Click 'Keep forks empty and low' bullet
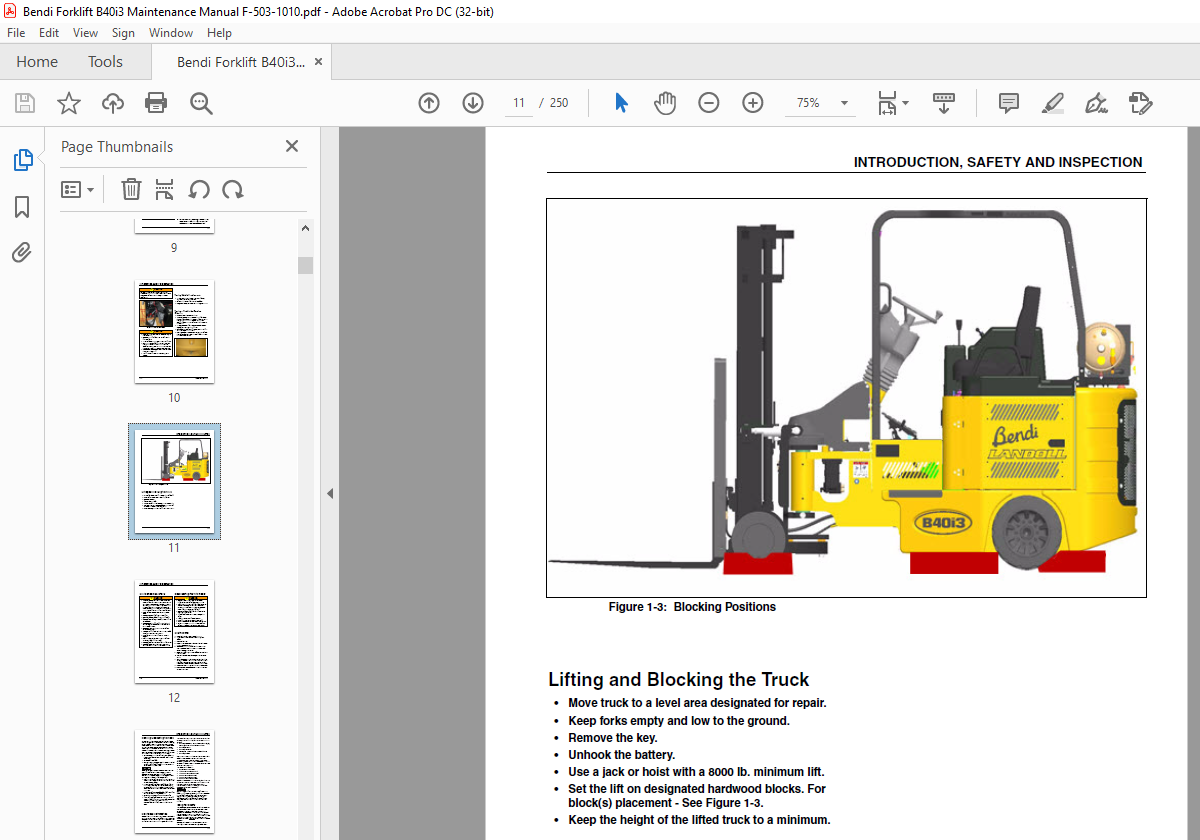The width and height of the screenshot is (1200, 840). click(679, 721)
